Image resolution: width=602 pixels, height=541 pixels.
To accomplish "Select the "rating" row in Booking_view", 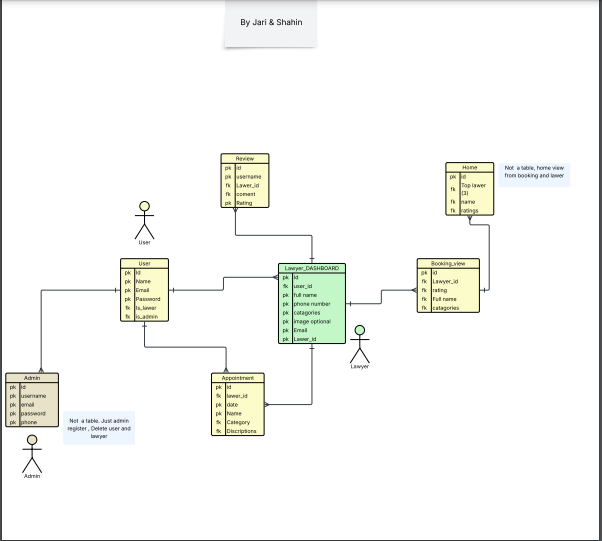I will click(448, 290).
